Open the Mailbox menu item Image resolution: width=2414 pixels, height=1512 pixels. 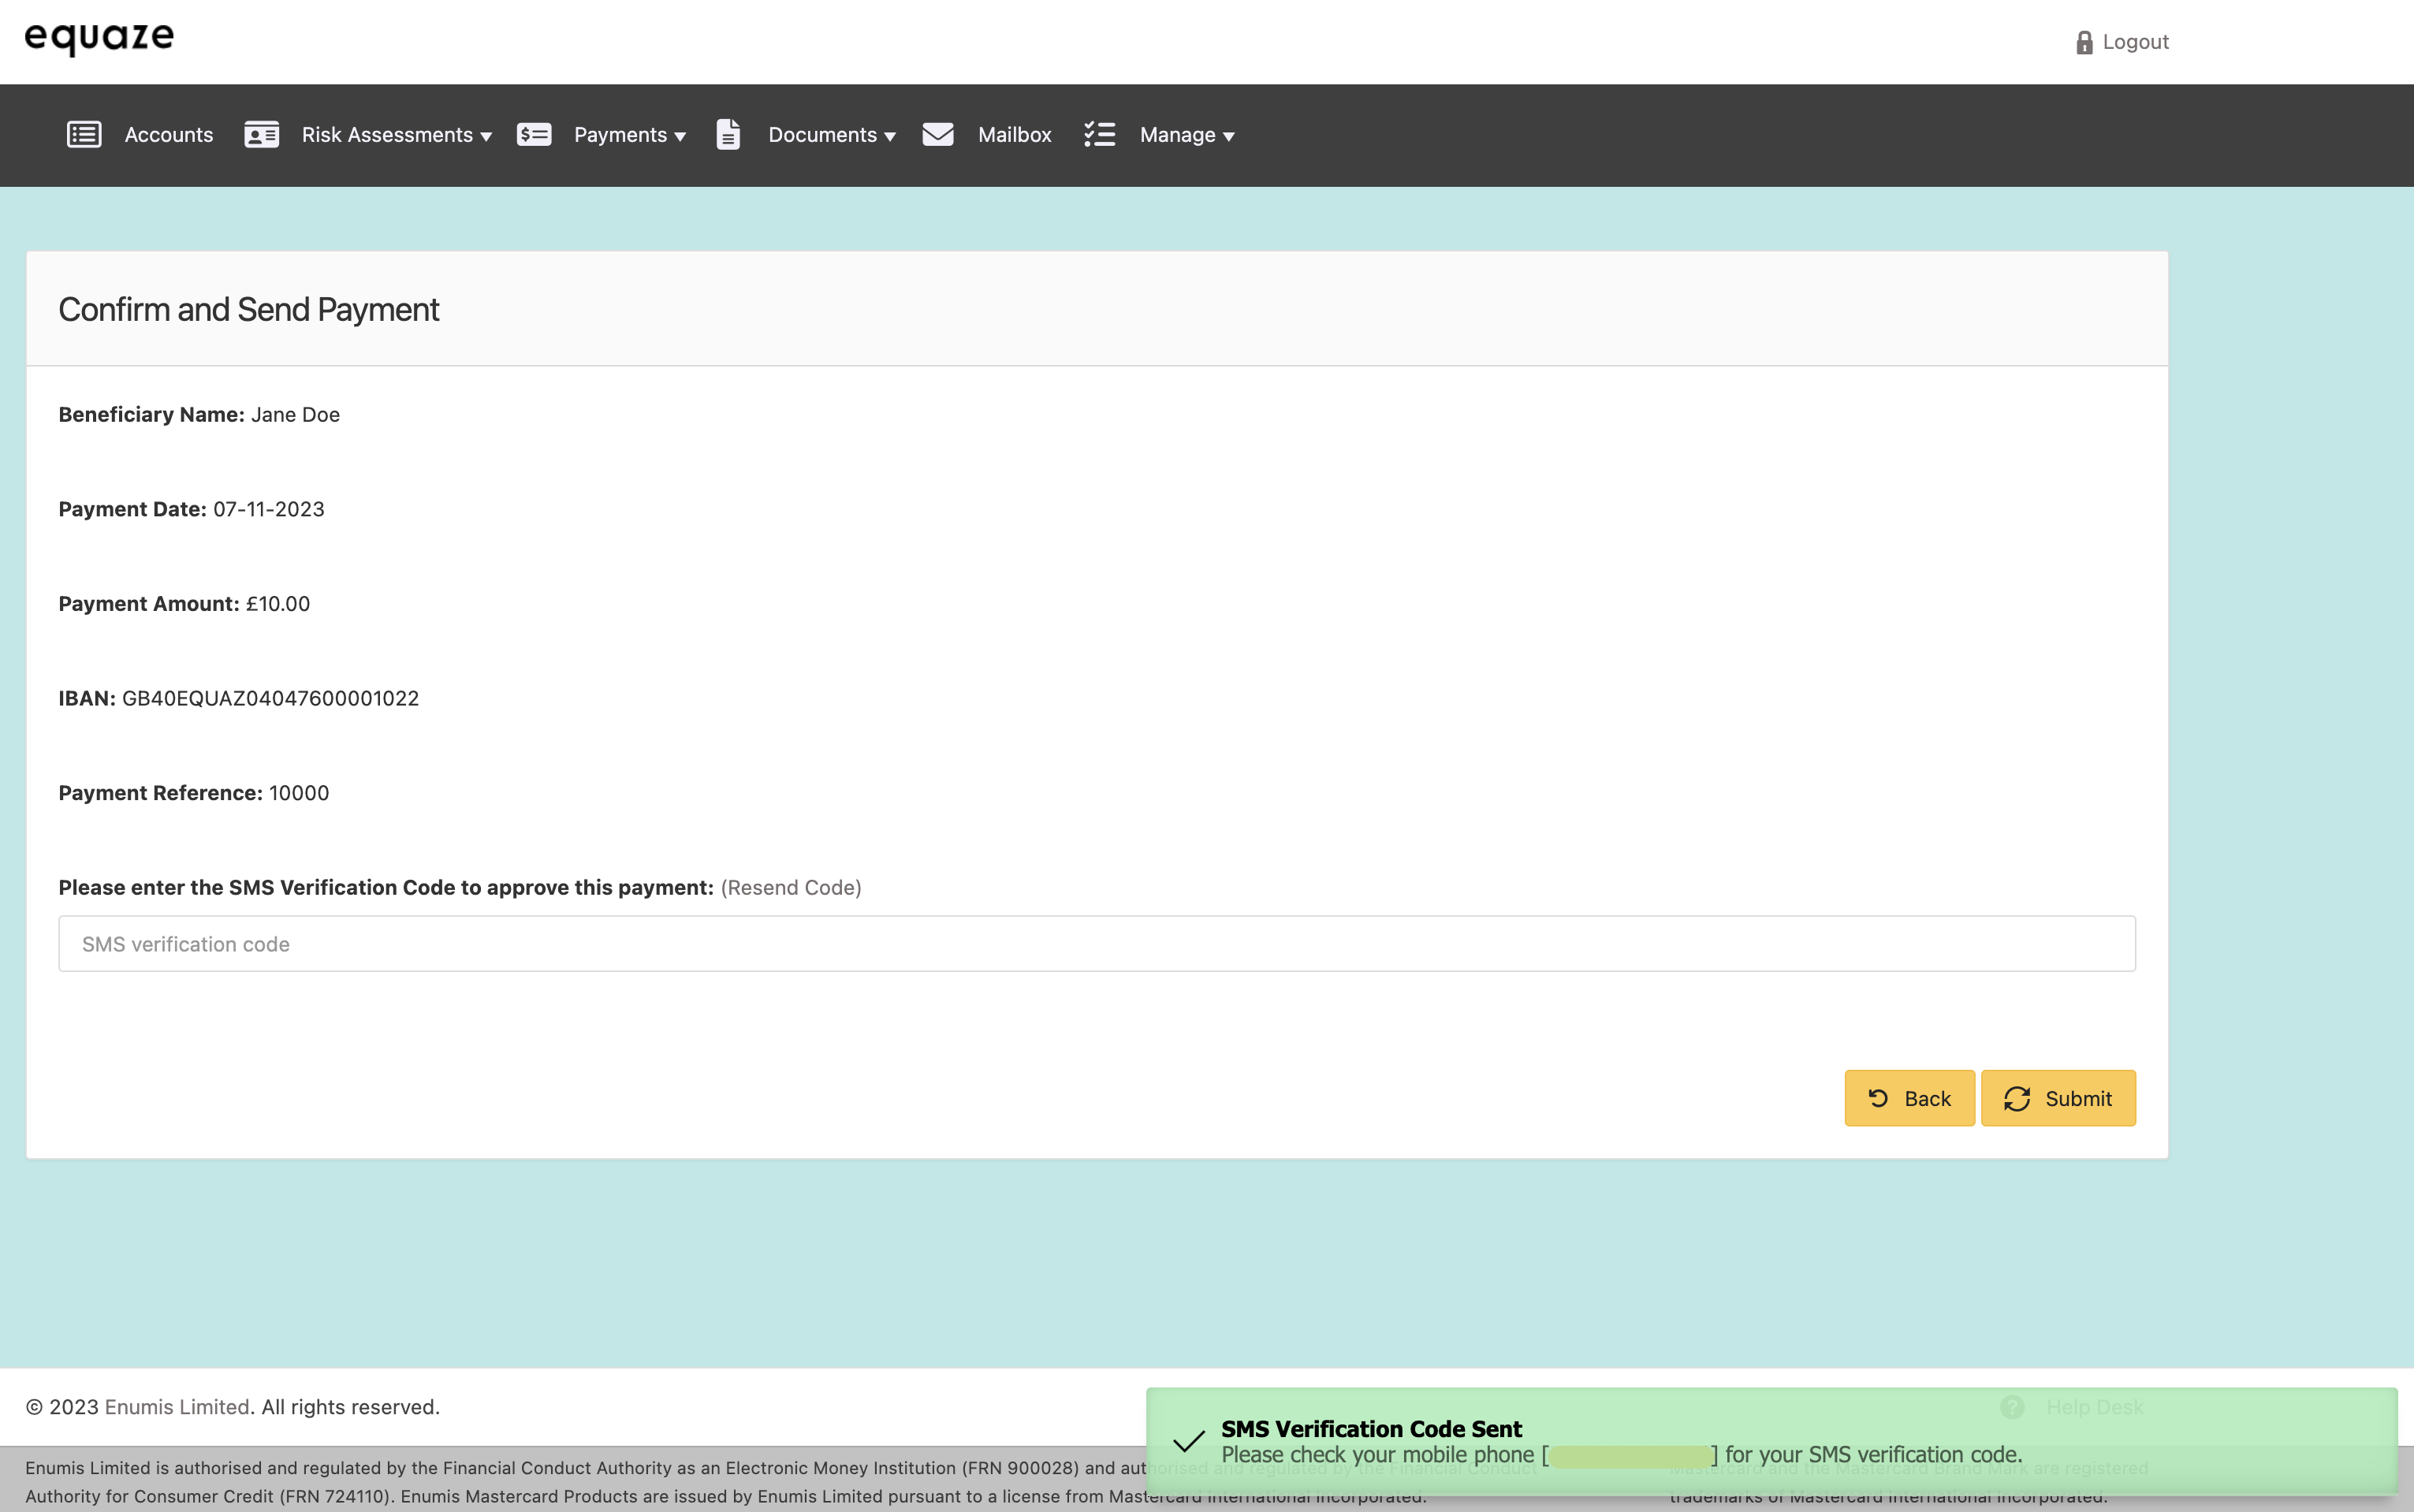[x=1014, y=135]
